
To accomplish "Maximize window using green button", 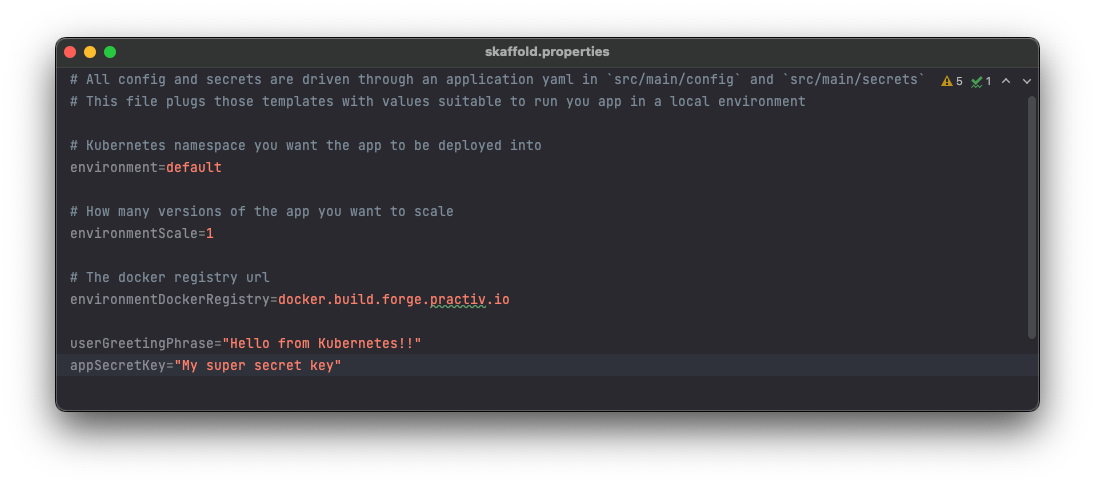I will pyautogui.click(x=110, y=52).
